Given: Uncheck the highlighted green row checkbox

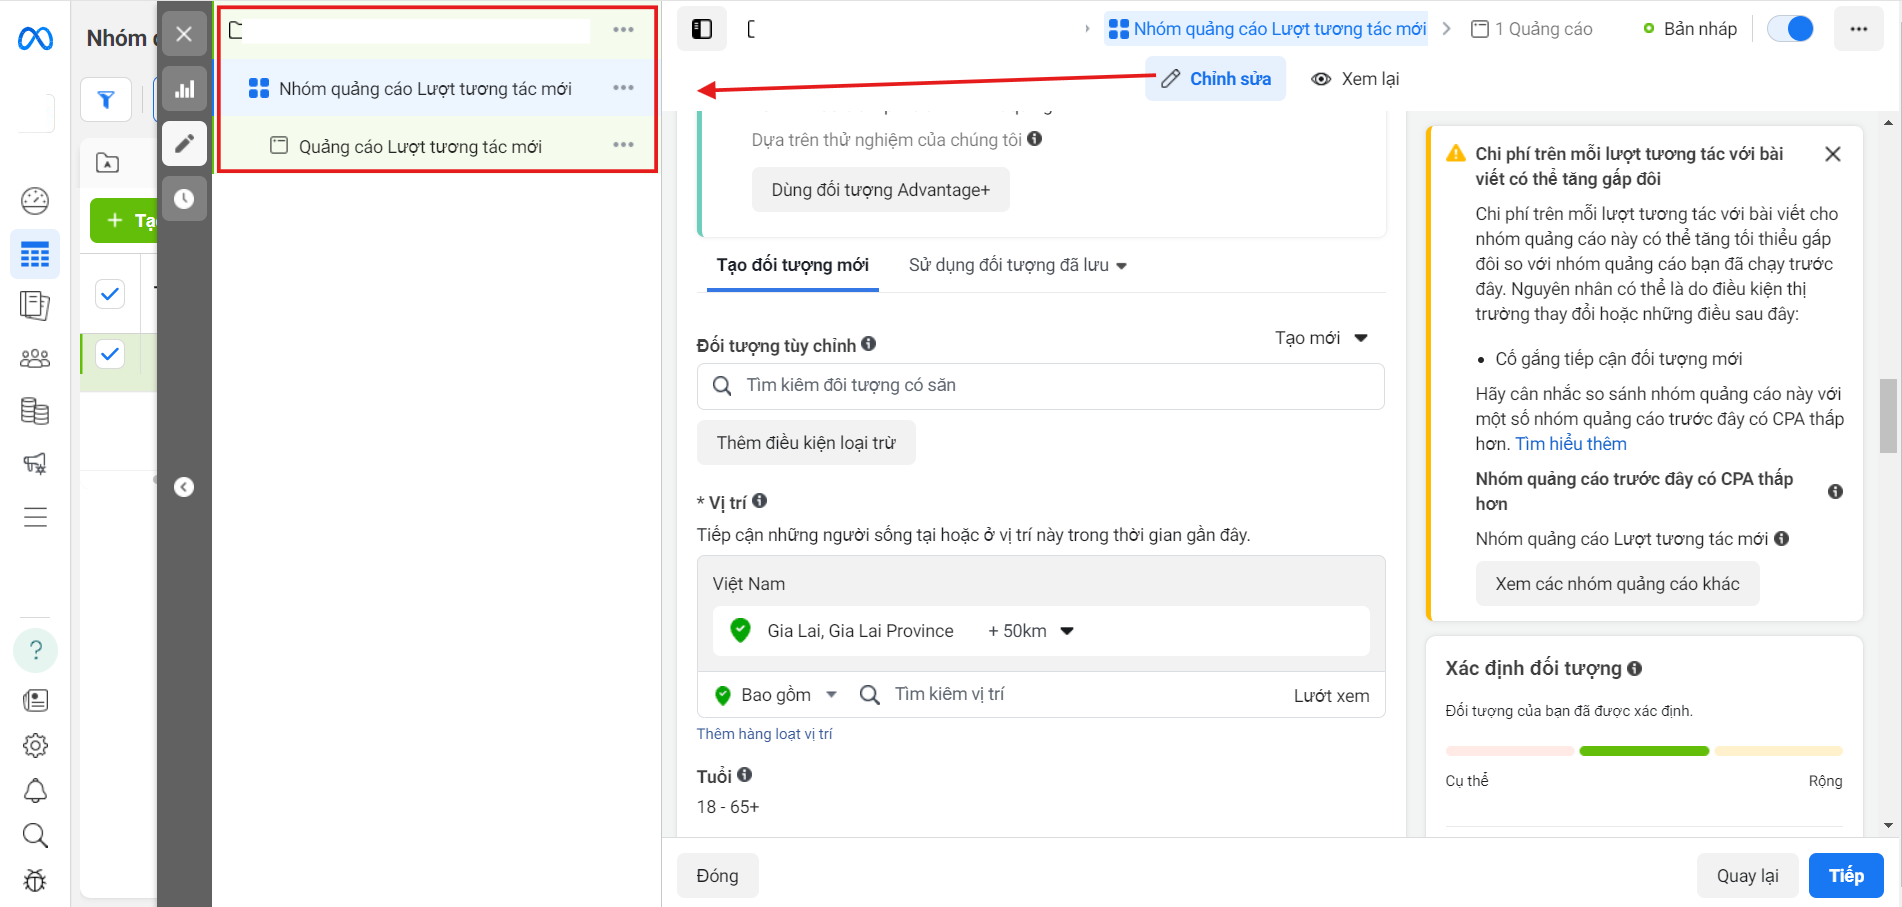Looking at the screenshot, I should pyautogui.click(x=110, y=354).
